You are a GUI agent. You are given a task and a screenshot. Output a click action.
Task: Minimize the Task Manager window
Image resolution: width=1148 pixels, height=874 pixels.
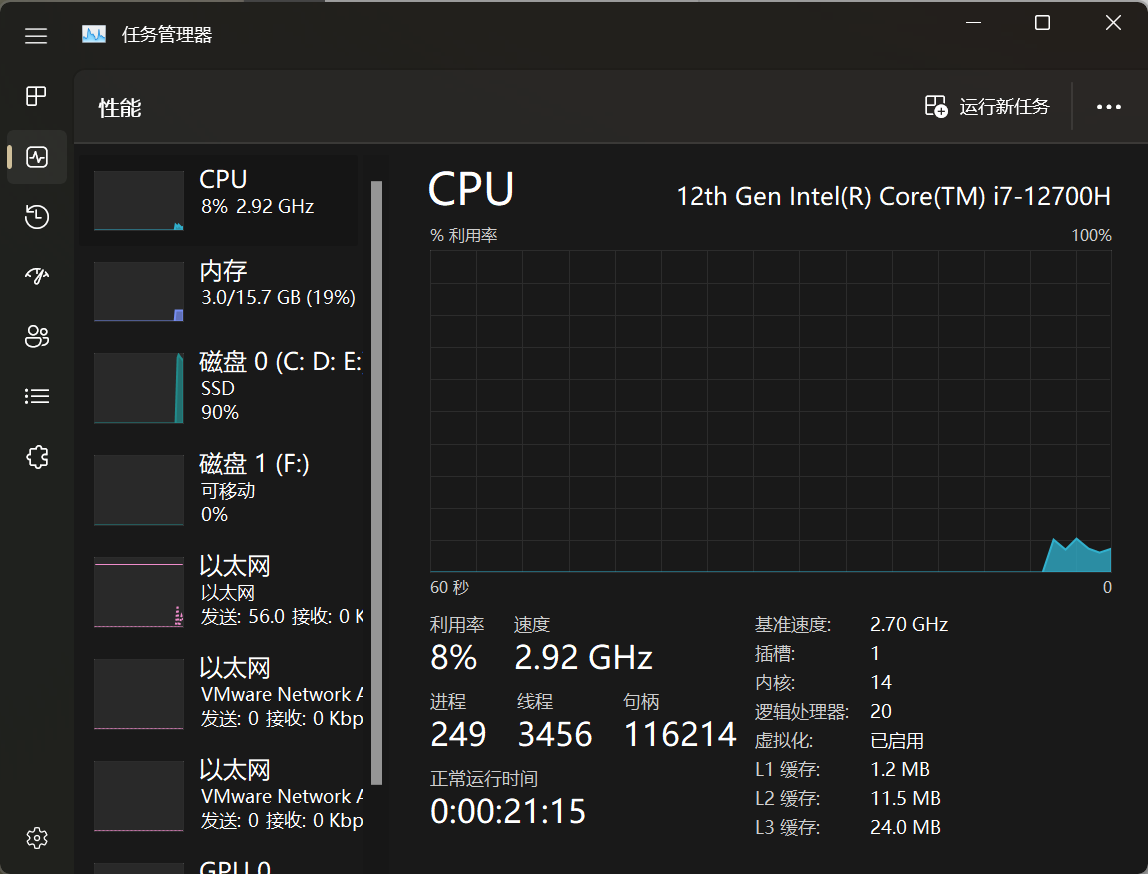point(973,23)
